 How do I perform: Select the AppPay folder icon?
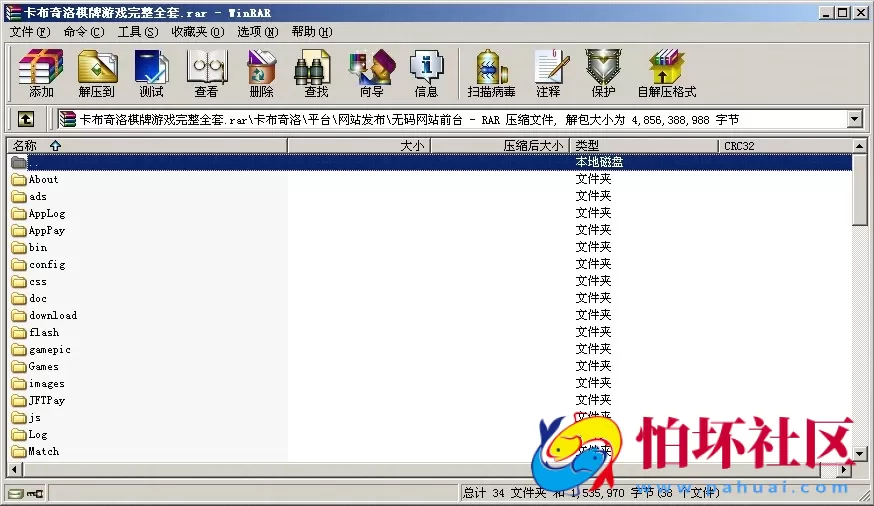point(19,231)
